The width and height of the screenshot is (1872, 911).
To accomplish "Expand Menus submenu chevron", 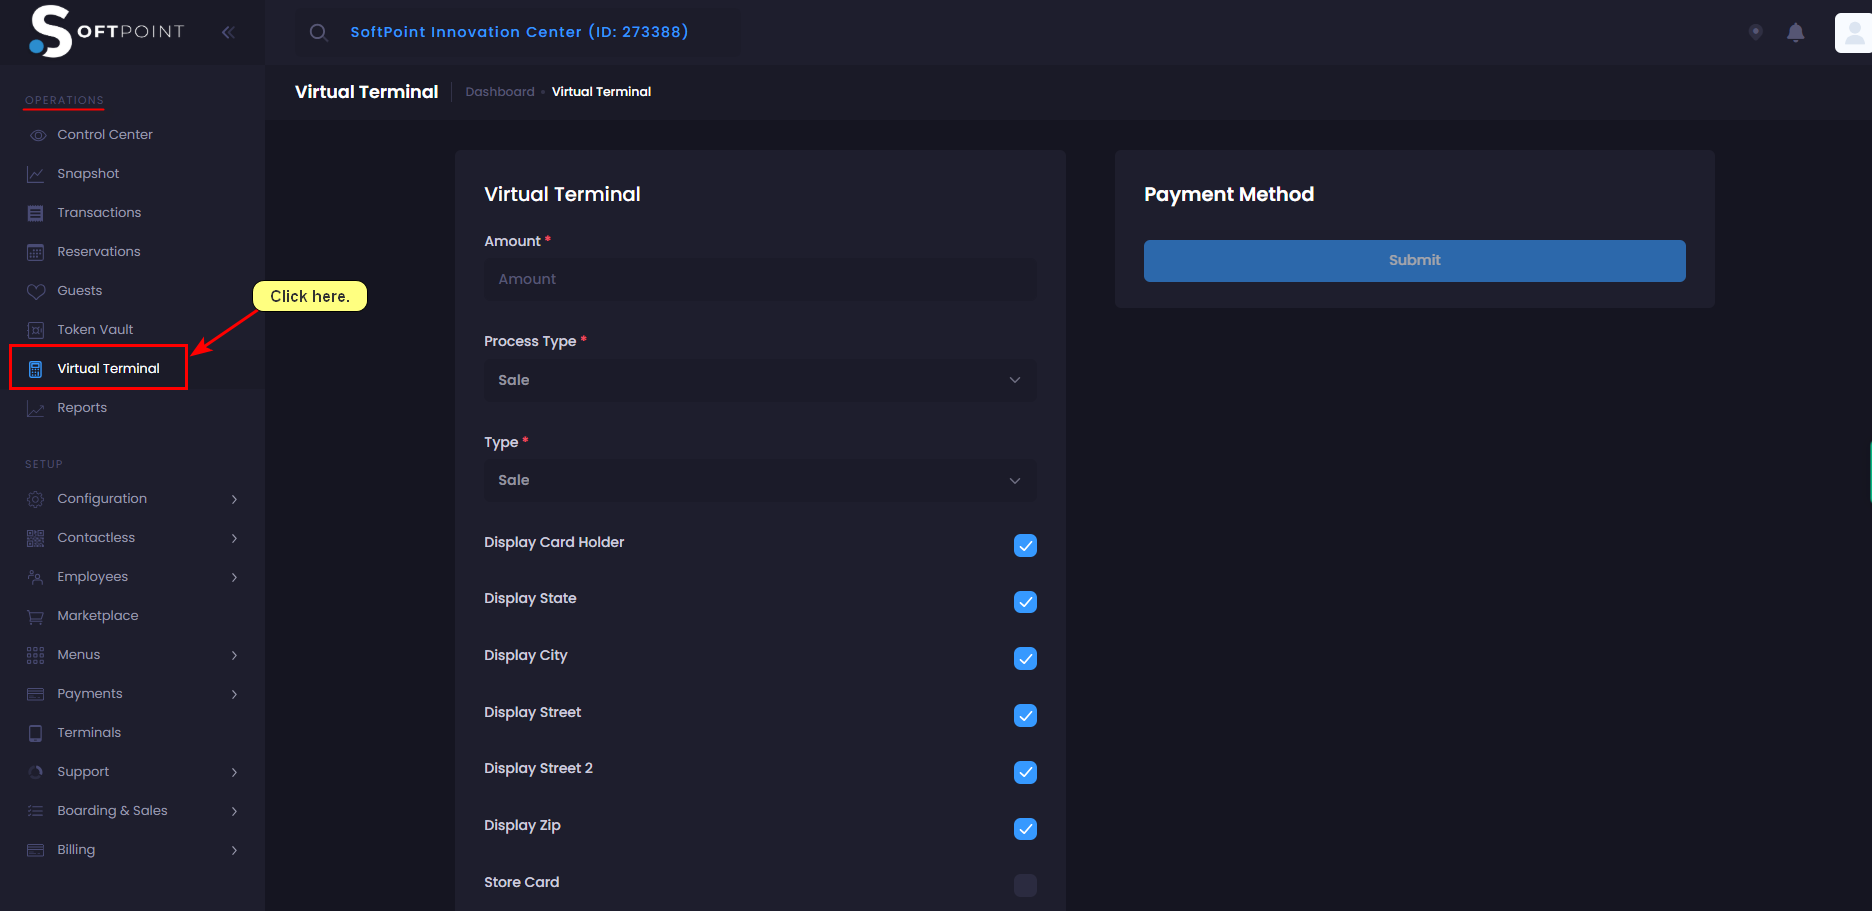I will coord(234,655).
